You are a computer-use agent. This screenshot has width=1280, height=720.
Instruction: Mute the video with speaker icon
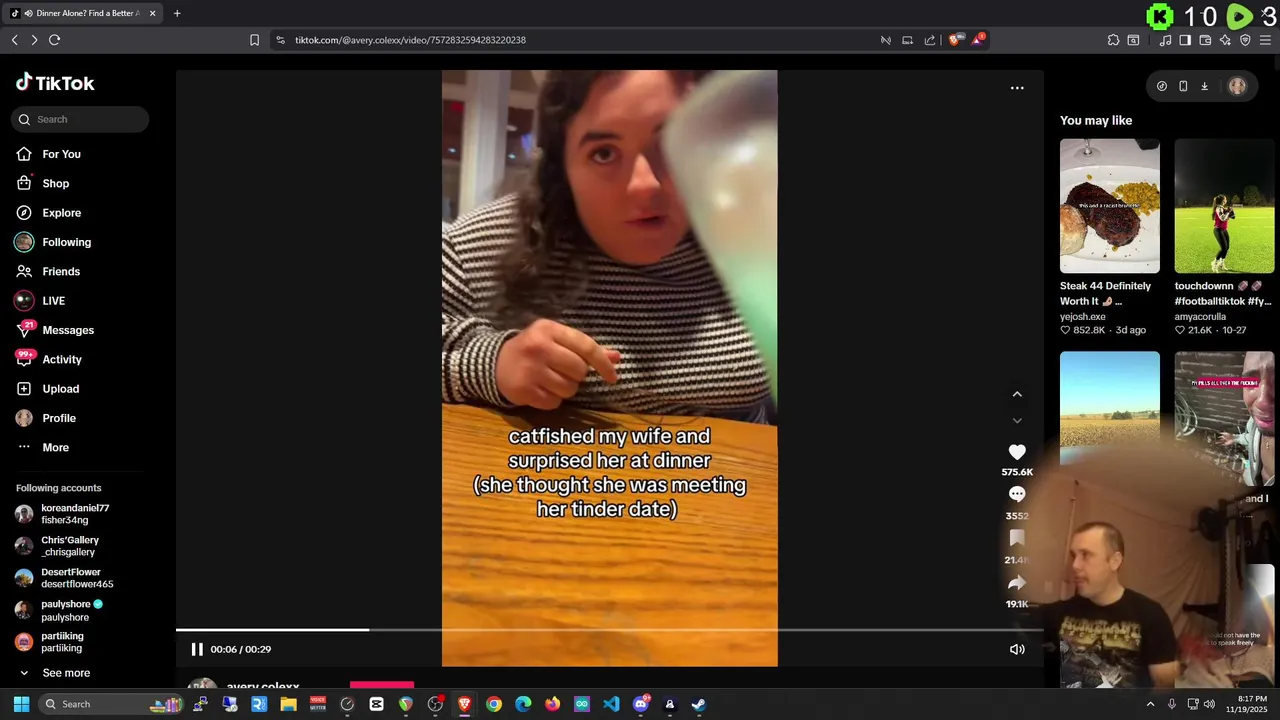pos(1017,649)
